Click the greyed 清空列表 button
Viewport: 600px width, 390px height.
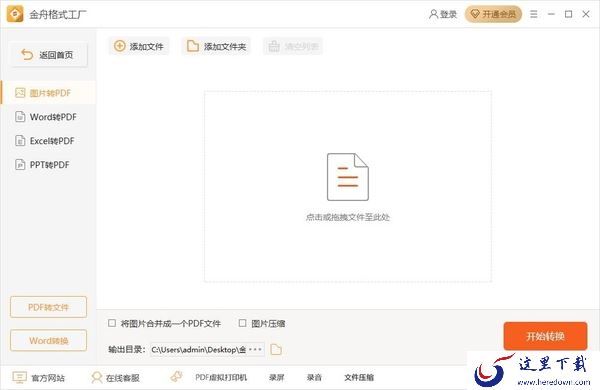pos(293,46)
